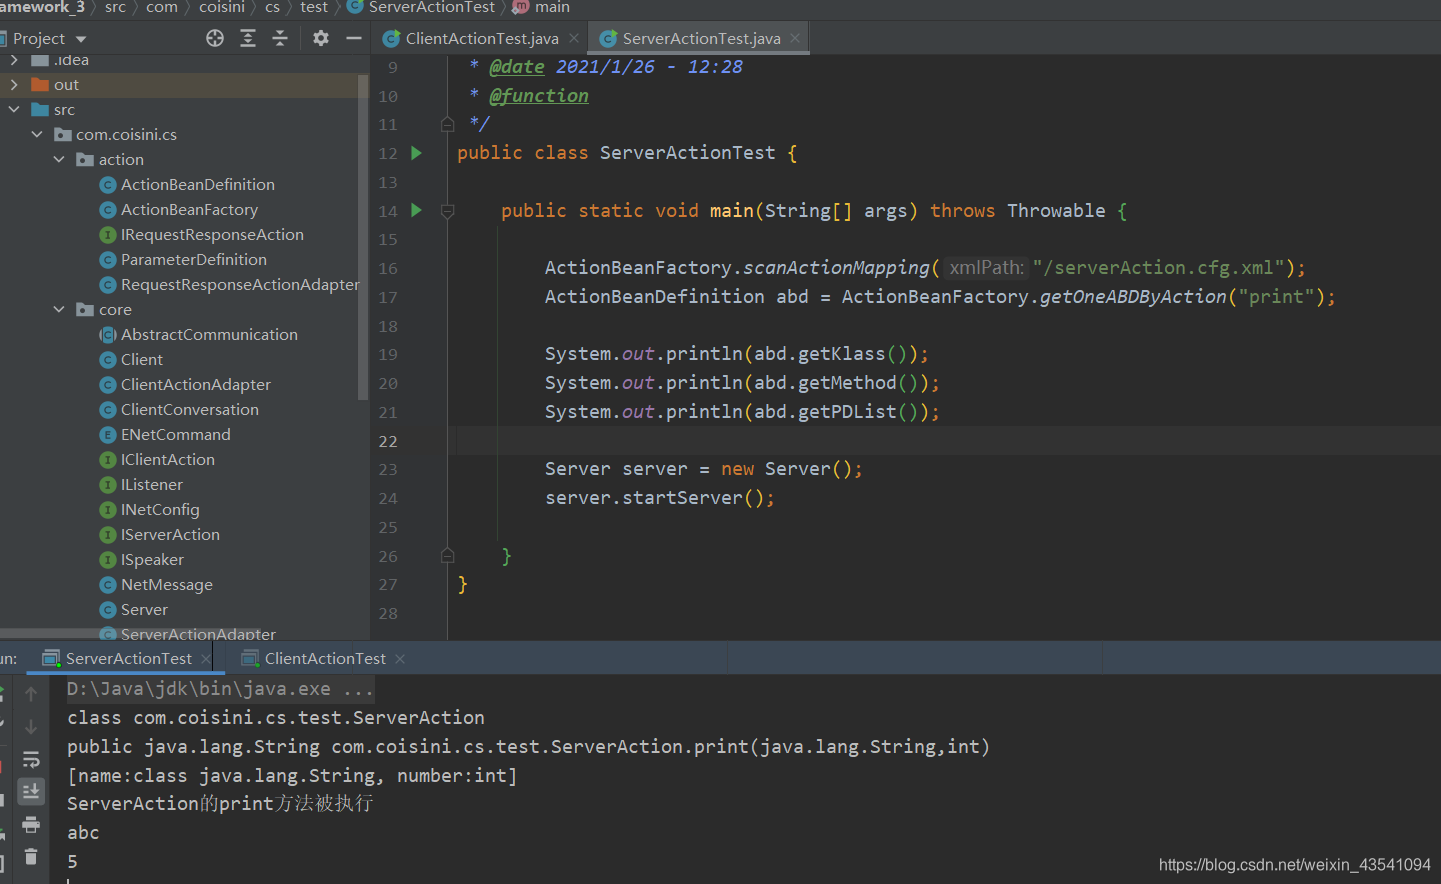Collapse the action package
The image size is (1441, 884).
(x=59, y=160)
